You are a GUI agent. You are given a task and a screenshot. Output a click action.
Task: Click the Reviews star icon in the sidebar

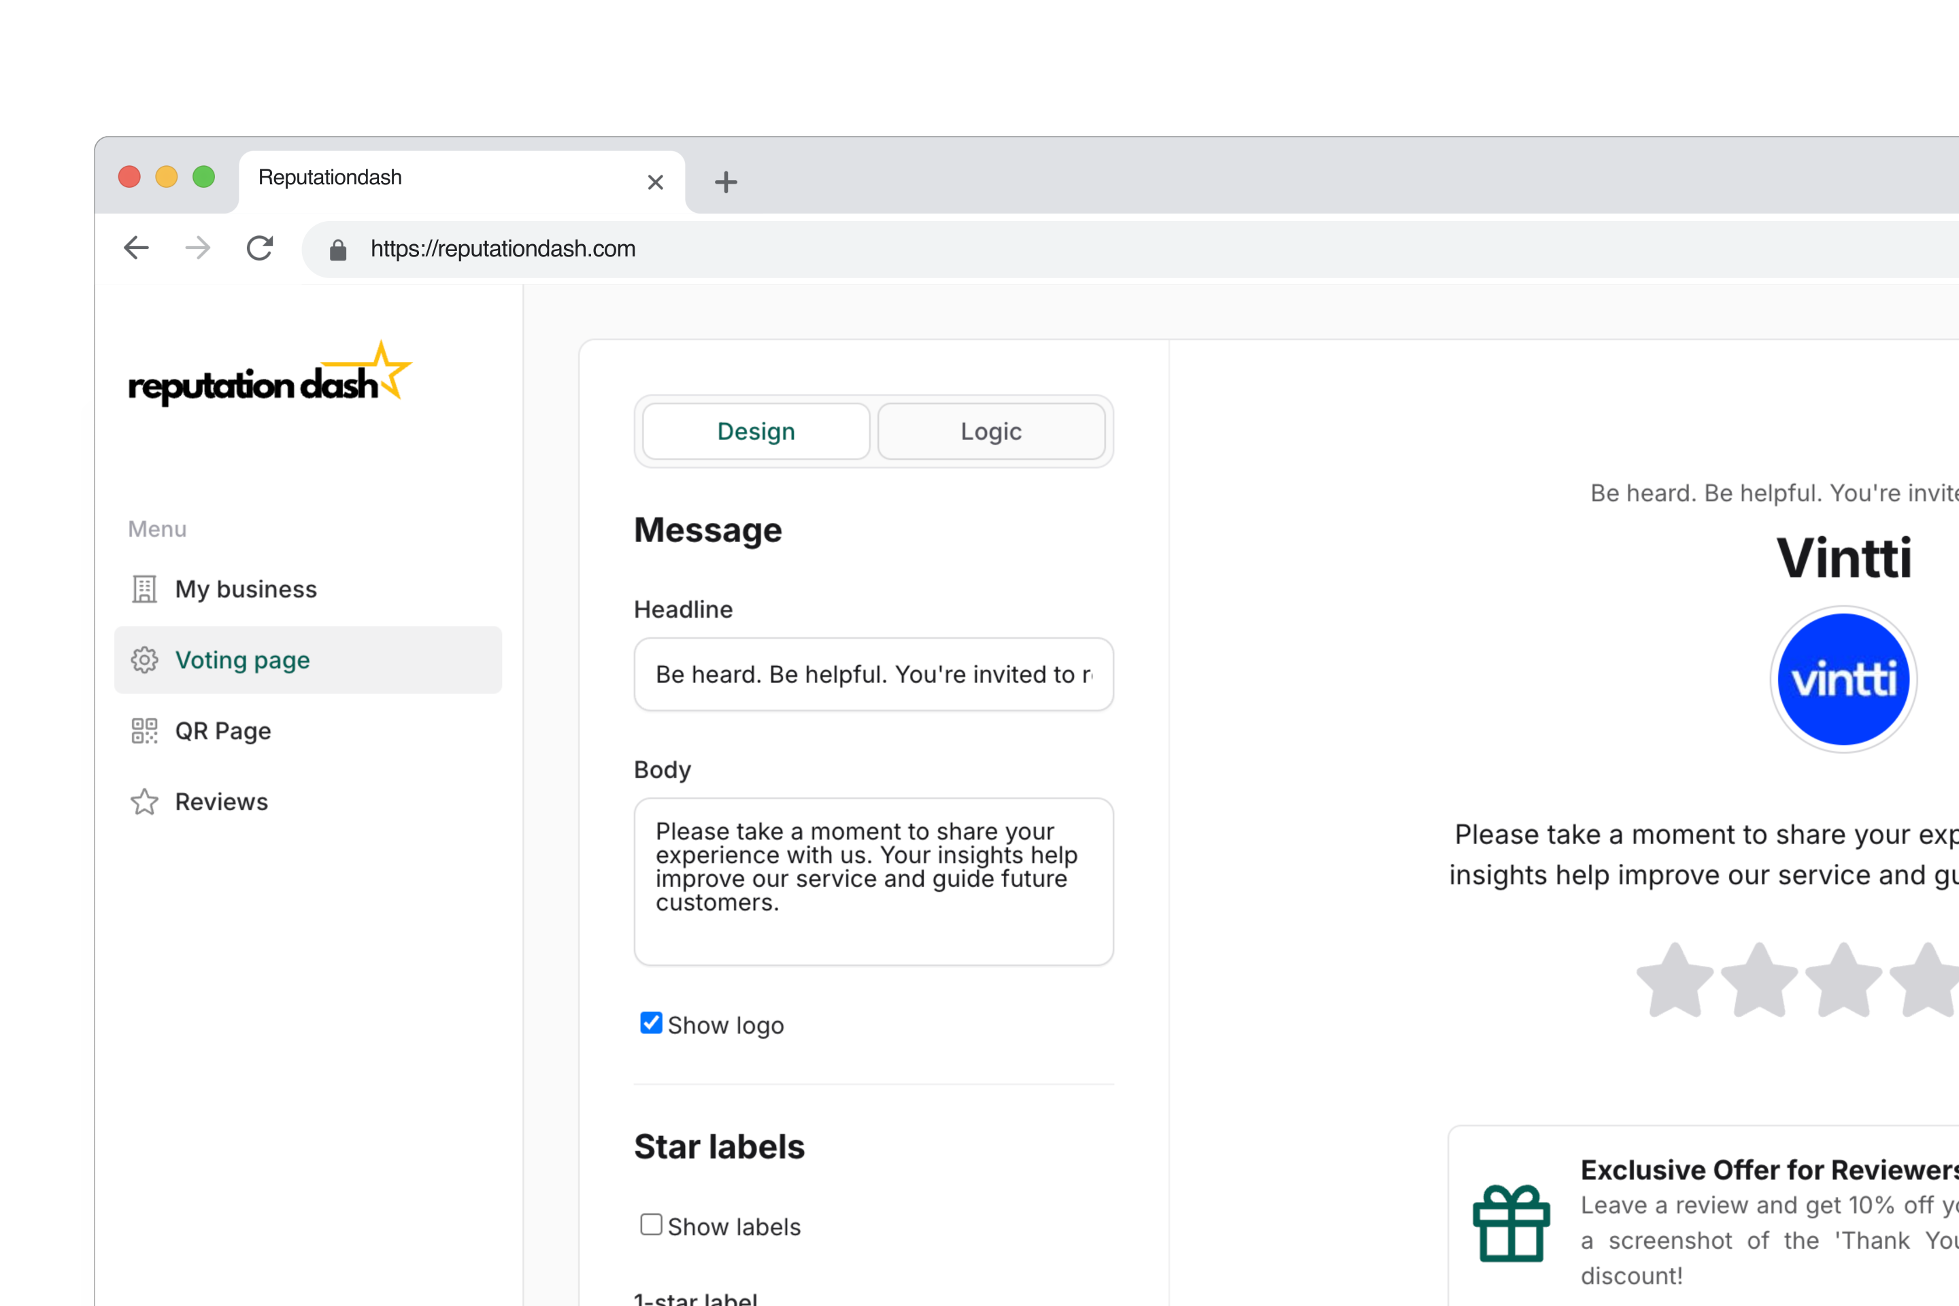click(x=144, y=802)
